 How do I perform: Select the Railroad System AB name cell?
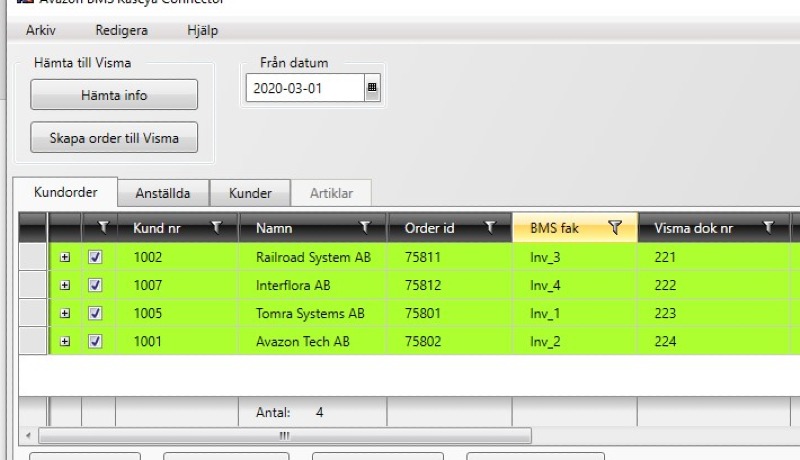[313, 257]
